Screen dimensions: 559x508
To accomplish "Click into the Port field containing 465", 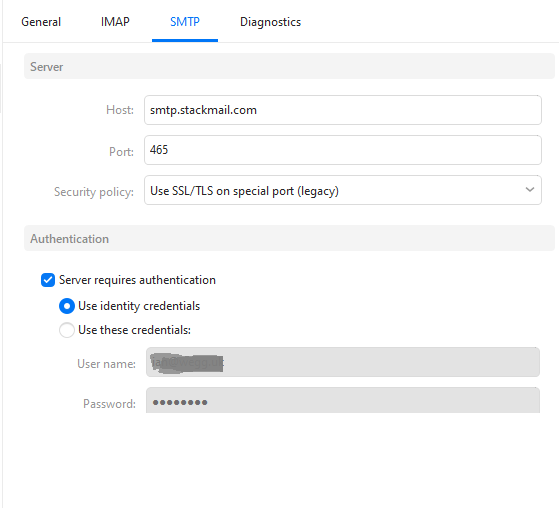I will pos(343,150).
